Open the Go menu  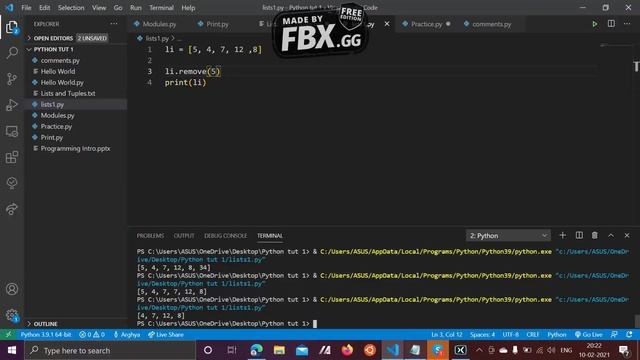click(x=118, y=8)
